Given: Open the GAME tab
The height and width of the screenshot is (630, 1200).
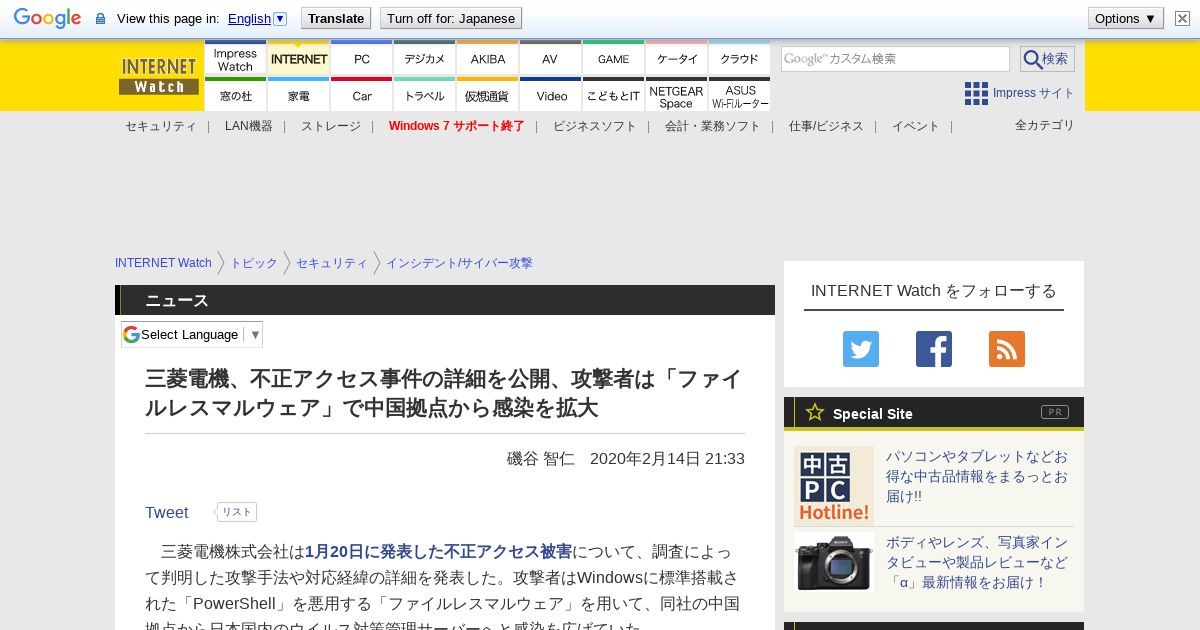Looking at the screenshot, I should pos(614,60).
